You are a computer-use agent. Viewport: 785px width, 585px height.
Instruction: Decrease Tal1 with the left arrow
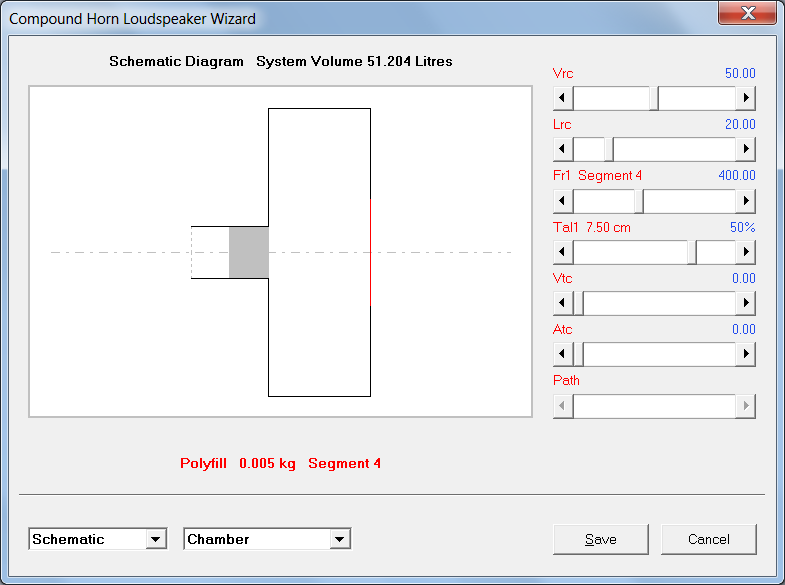(563, 252)
